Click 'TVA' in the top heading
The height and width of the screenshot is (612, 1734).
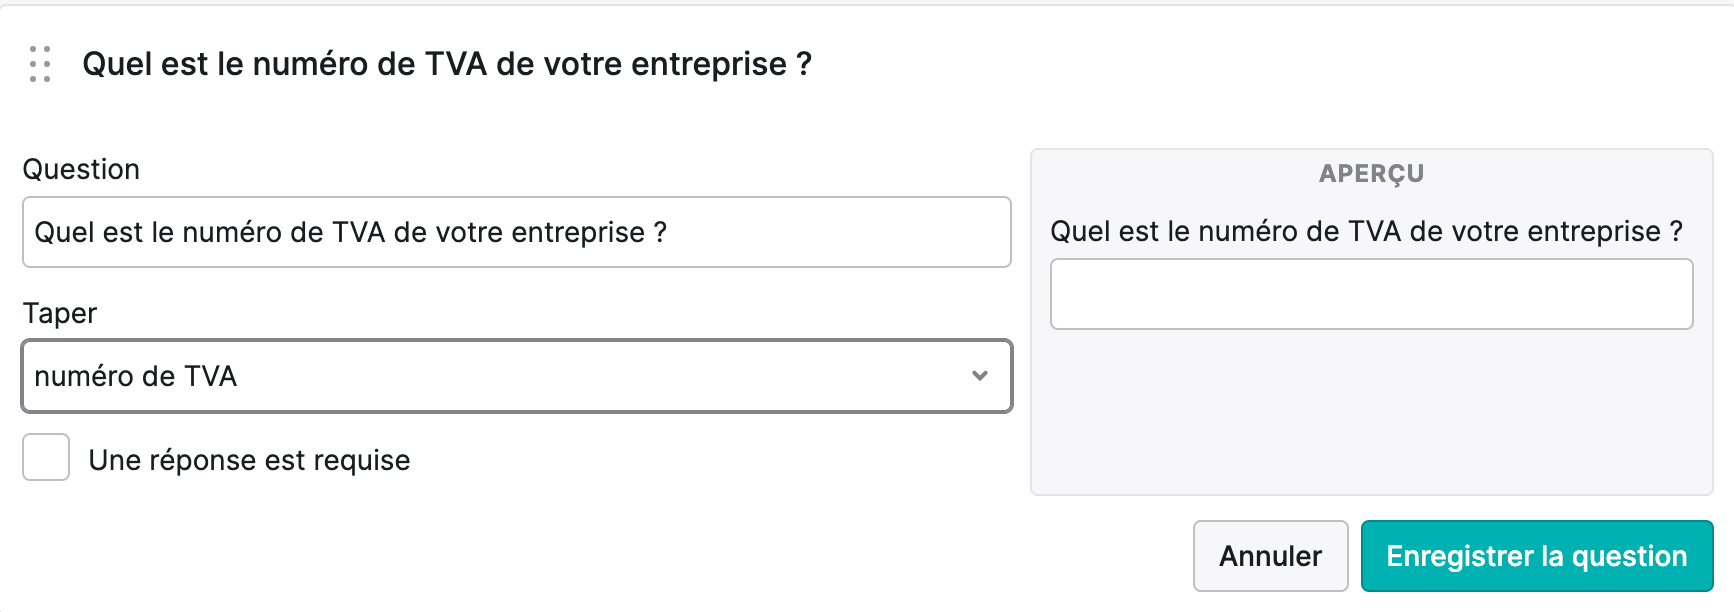456,64
